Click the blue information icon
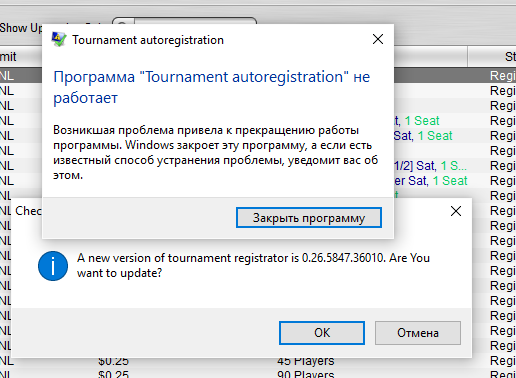The height and width of the screenshot is (378, 516). (x=53, y=266)
